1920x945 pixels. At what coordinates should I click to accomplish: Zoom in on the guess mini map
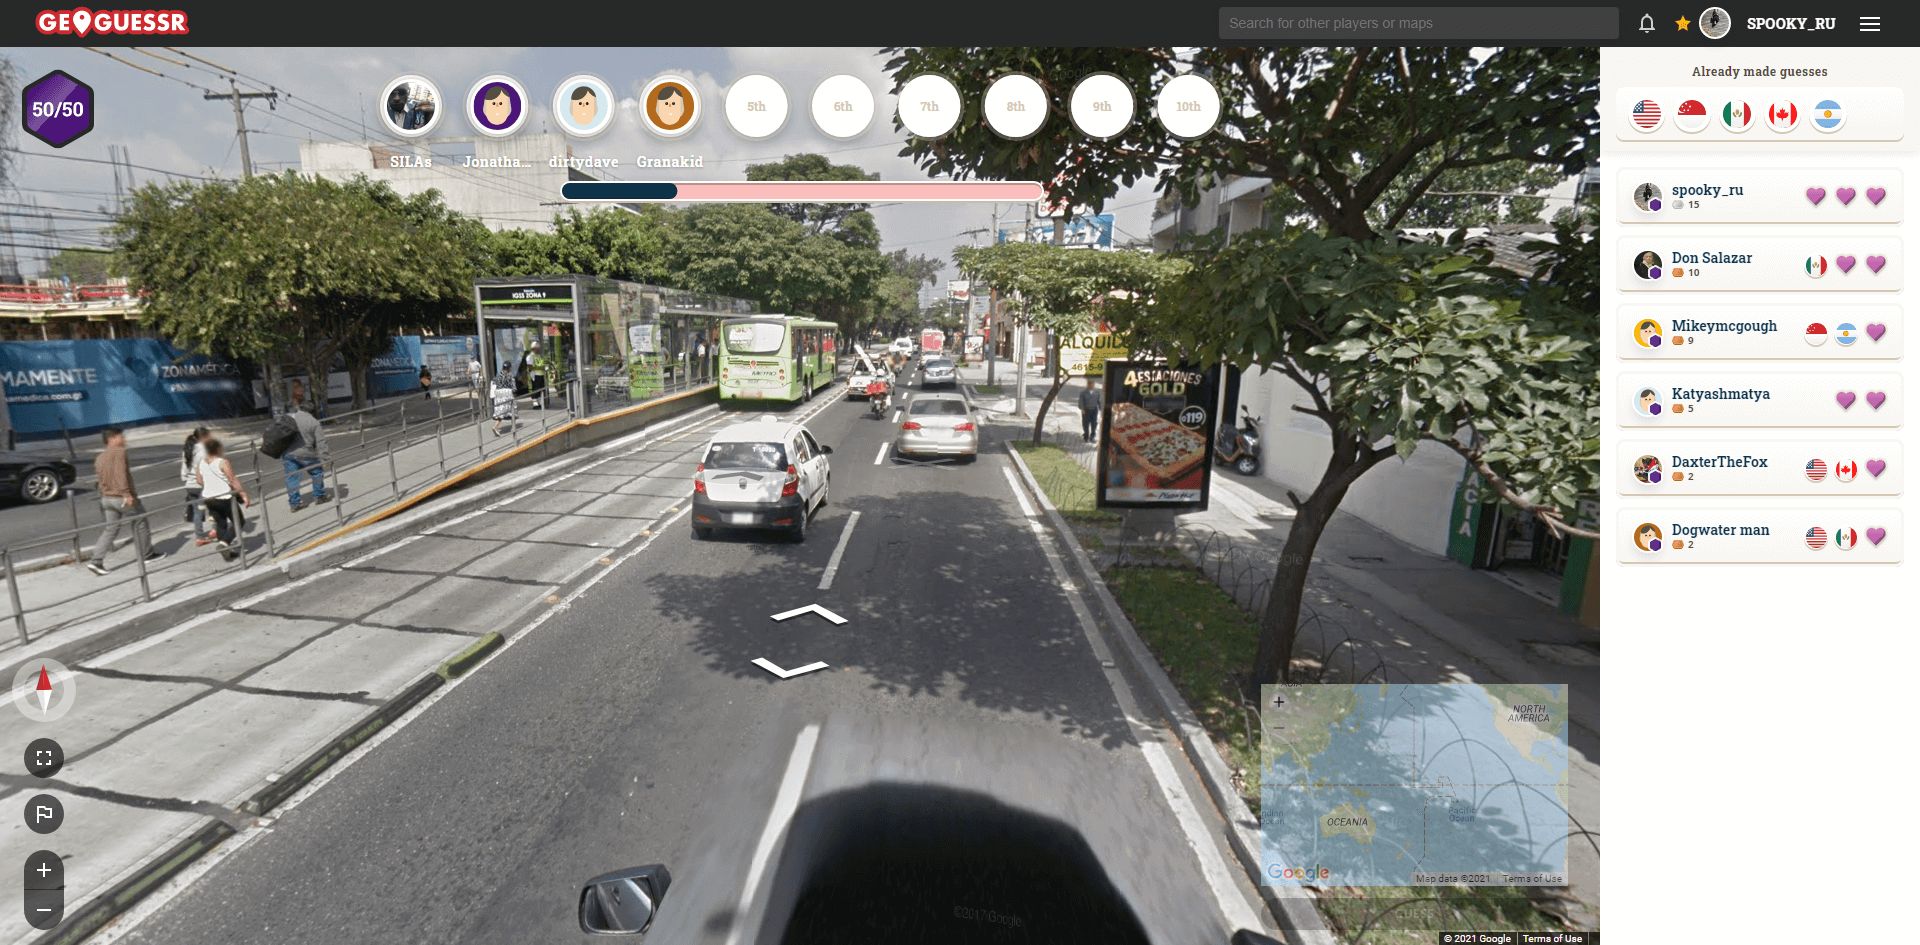(1279, 702)
